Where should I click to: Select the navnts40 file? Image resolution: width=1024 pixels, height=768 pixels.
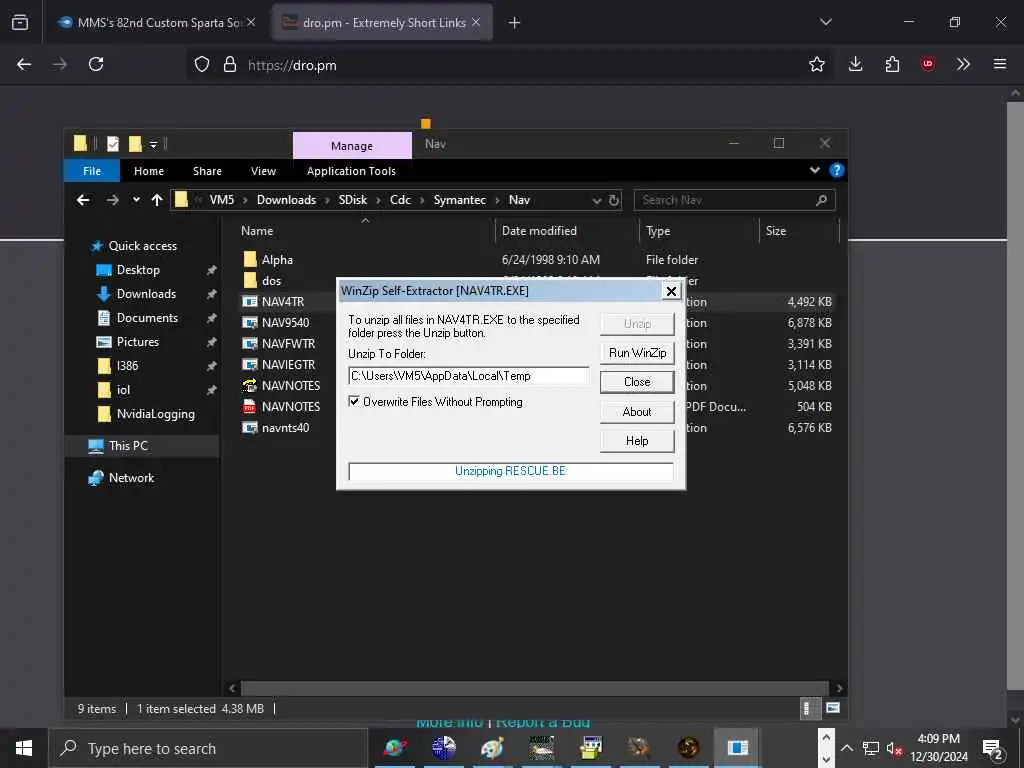285,428
